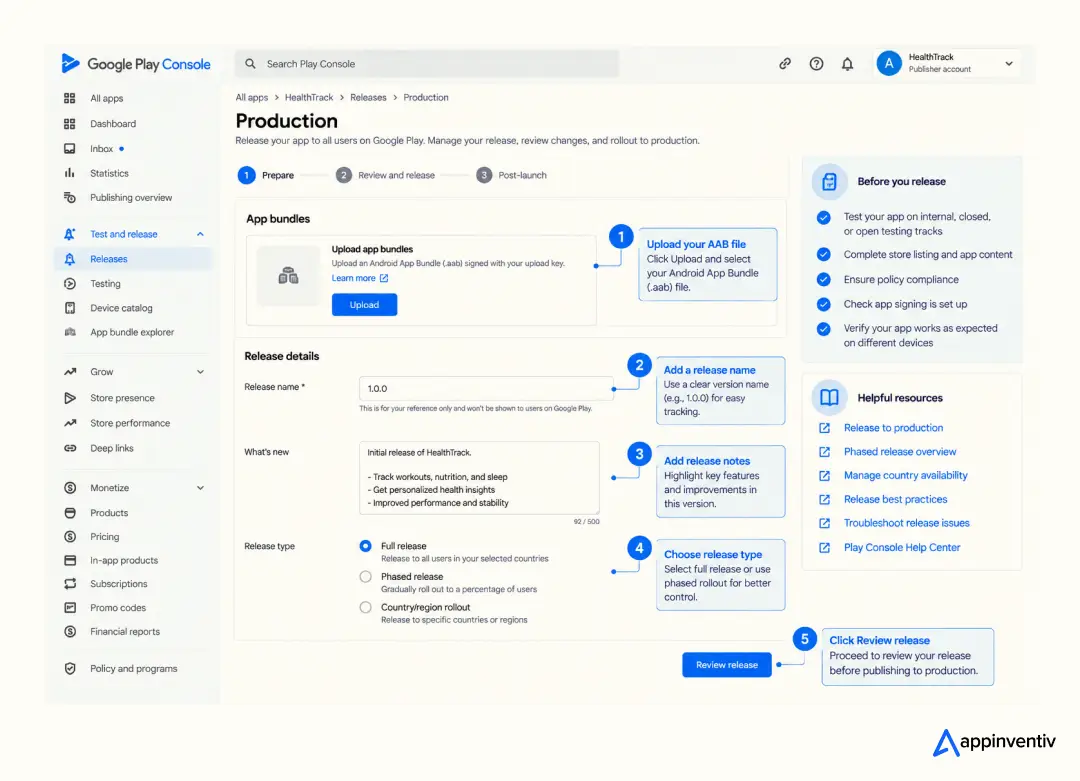Go to the Review and release step
Viewport: 1080px width, 781px height.
click(x=385, y=176)
